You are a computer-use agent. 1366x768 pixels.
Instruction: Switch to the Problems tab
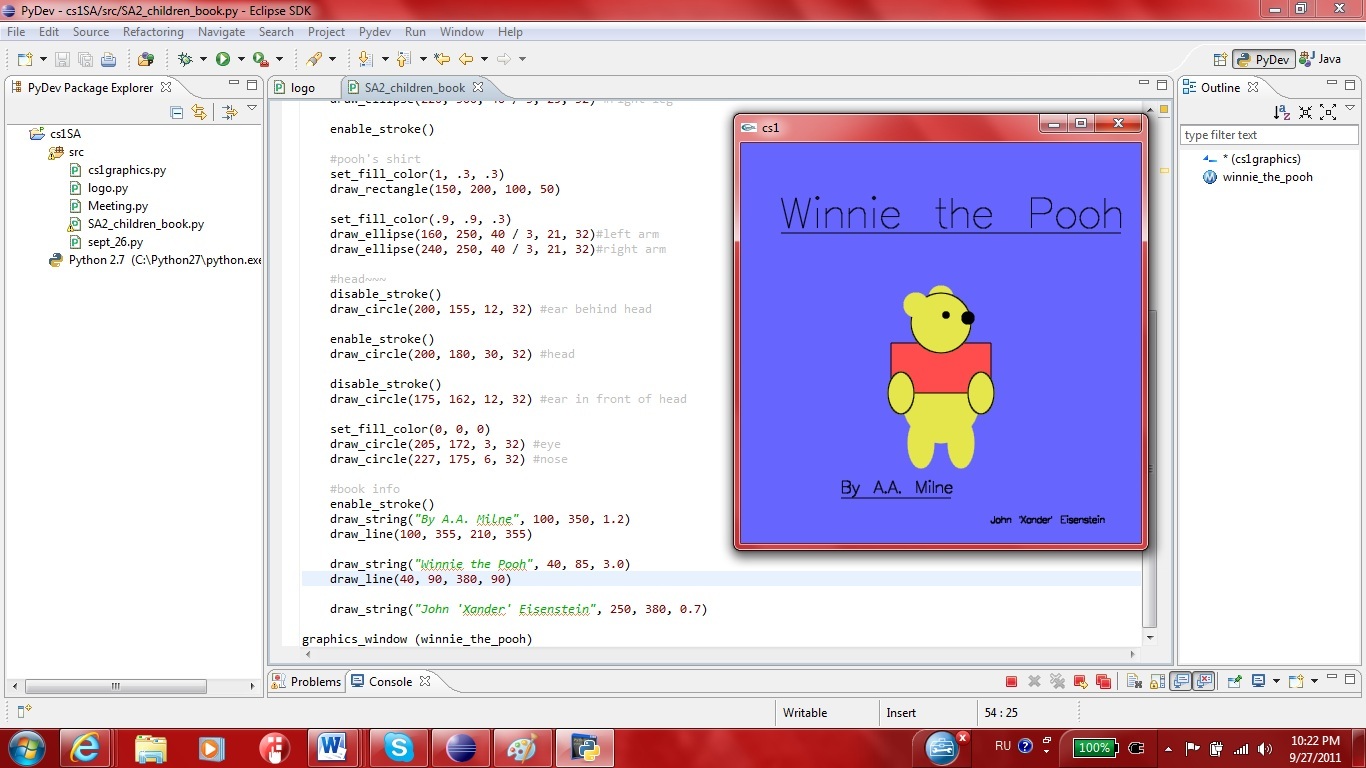[307, 682]
